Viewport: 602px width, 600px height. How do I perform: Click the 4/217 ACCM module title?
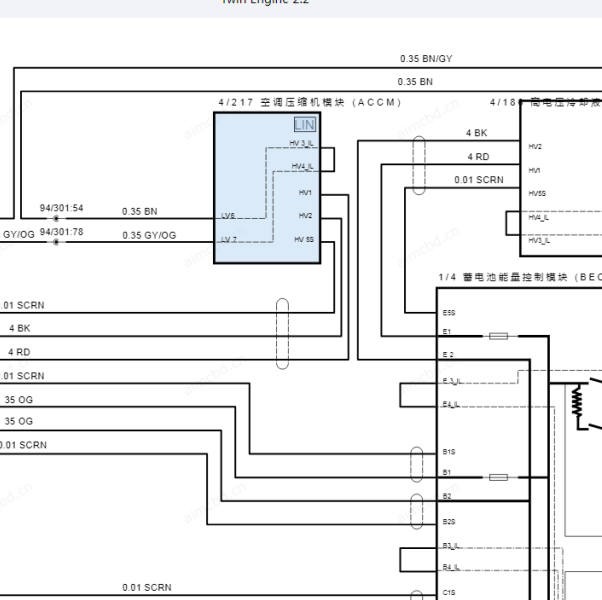coord(309,102)
